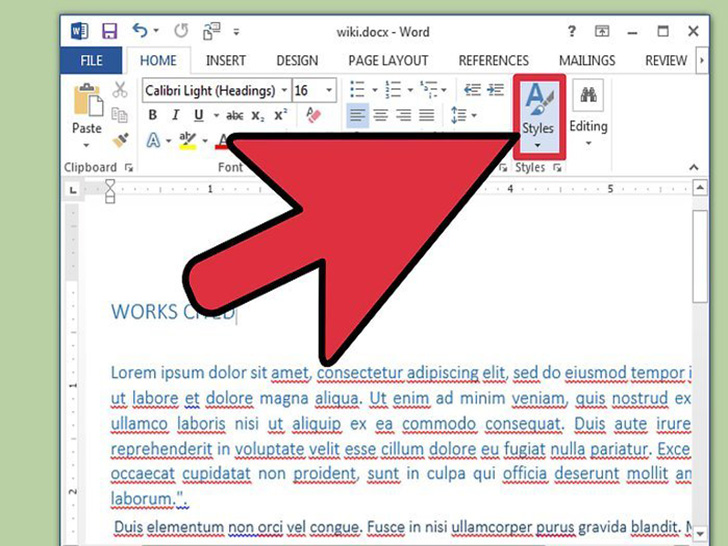The image size is (728, 546).
Task: Open the REFERENCES tab
Action: click(494, 60)
